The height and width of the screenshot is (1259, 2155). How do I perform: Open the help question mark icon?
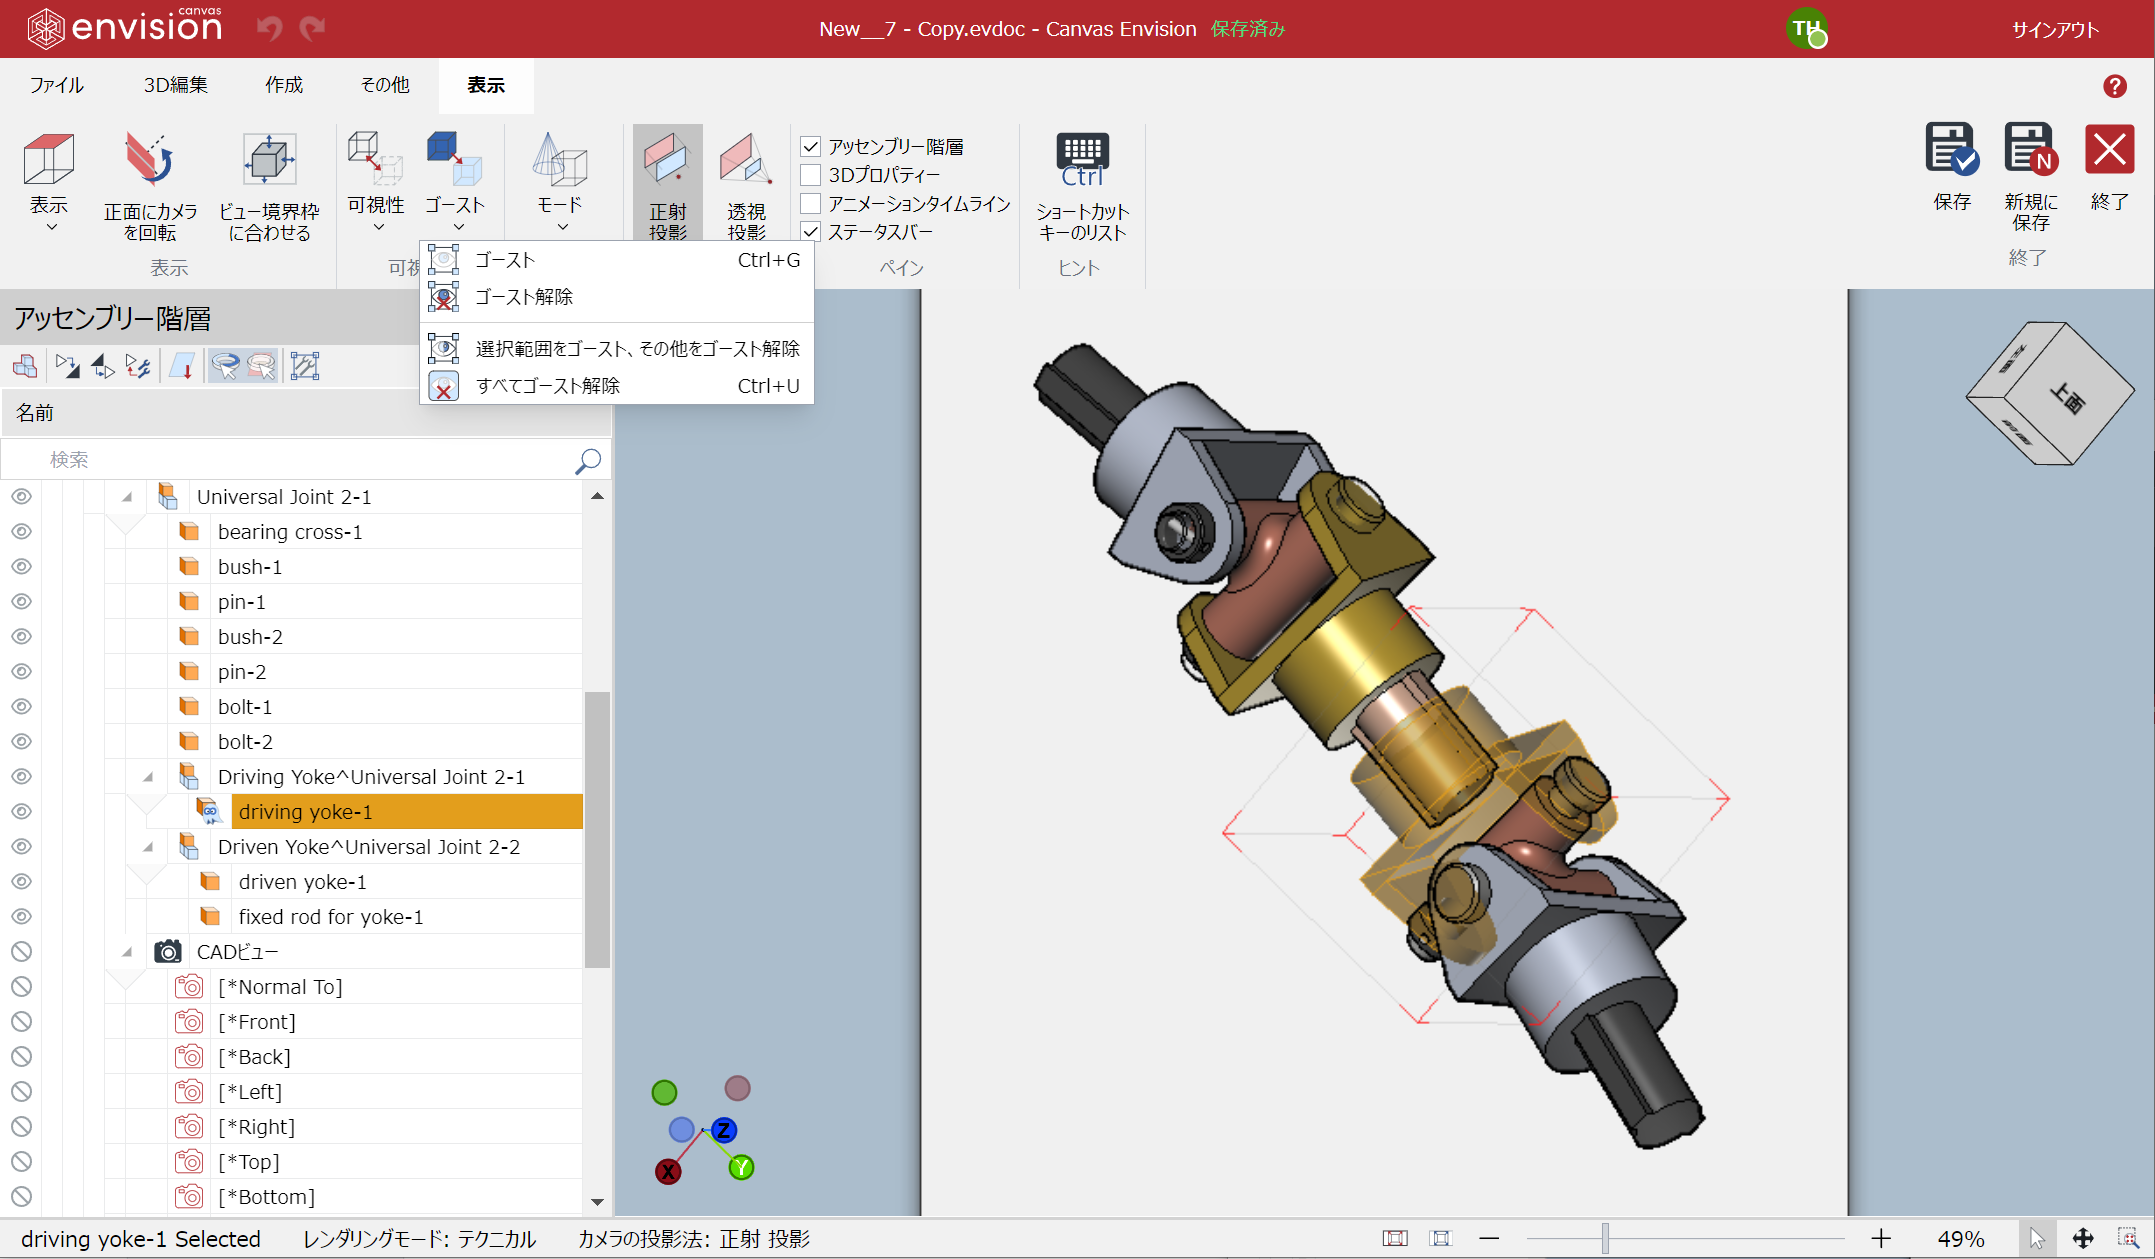[x=2115, y=86]
